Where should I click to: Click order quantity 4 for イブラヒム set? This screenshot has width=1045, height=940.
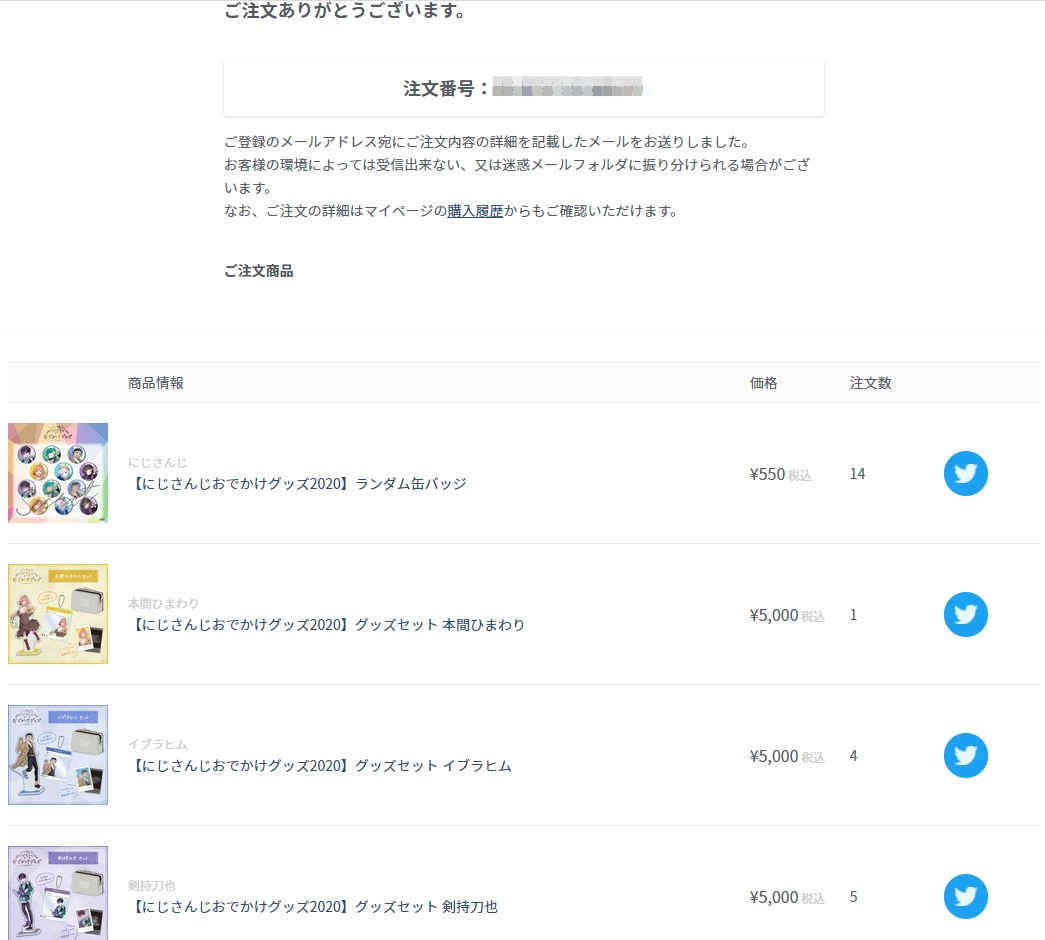pos(854,756)
